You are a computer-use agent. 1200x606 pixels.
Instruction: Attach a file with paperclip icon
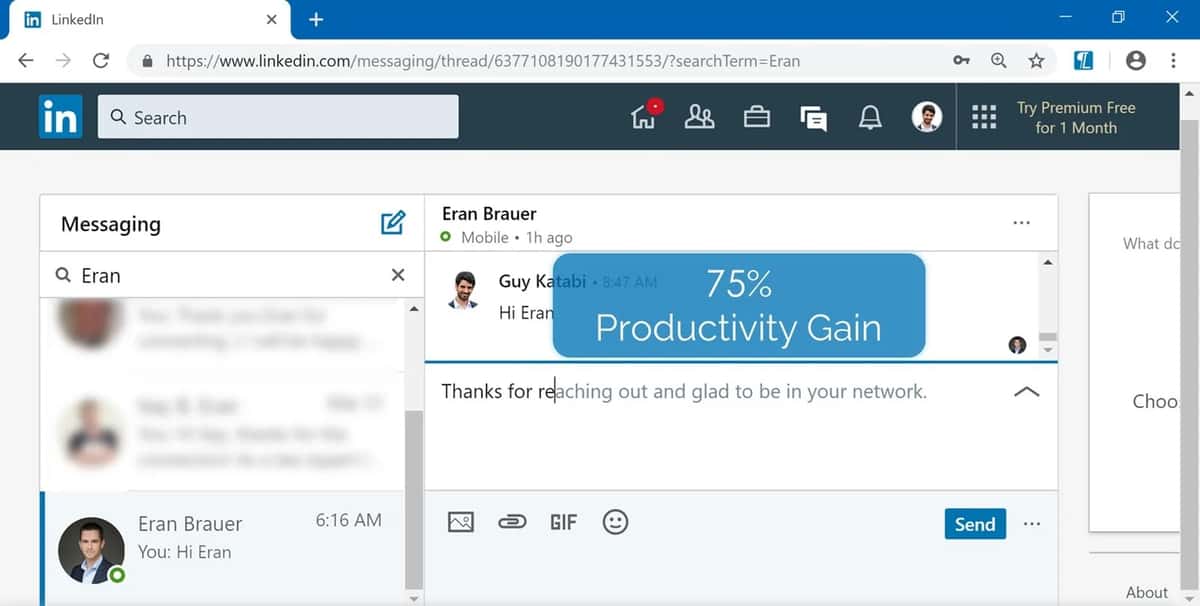[512, 522]
